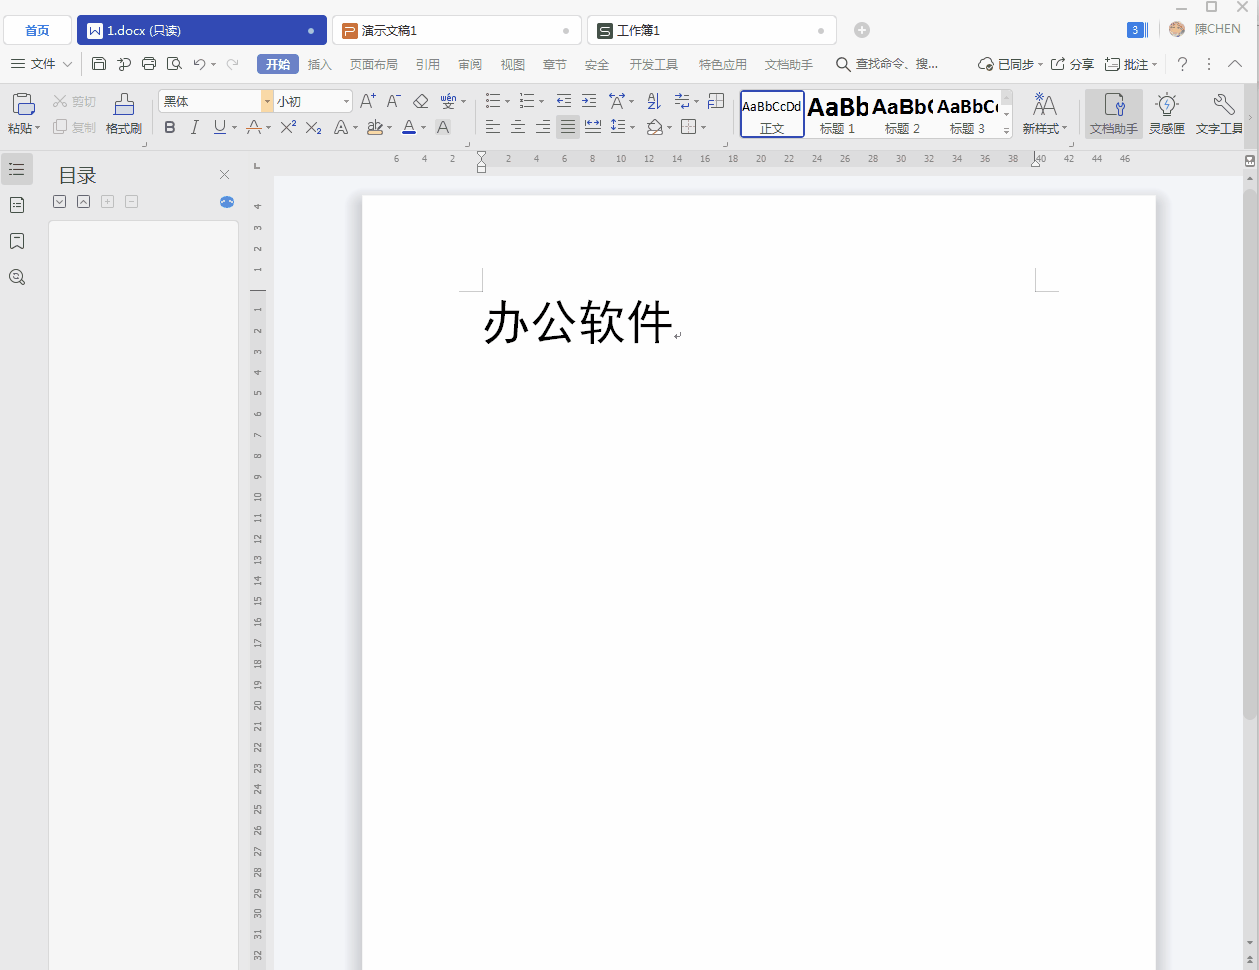This screenshot has height=970, width=1259.
Task: Click the sort (A-Z) icon
Action: coord(654,101)
